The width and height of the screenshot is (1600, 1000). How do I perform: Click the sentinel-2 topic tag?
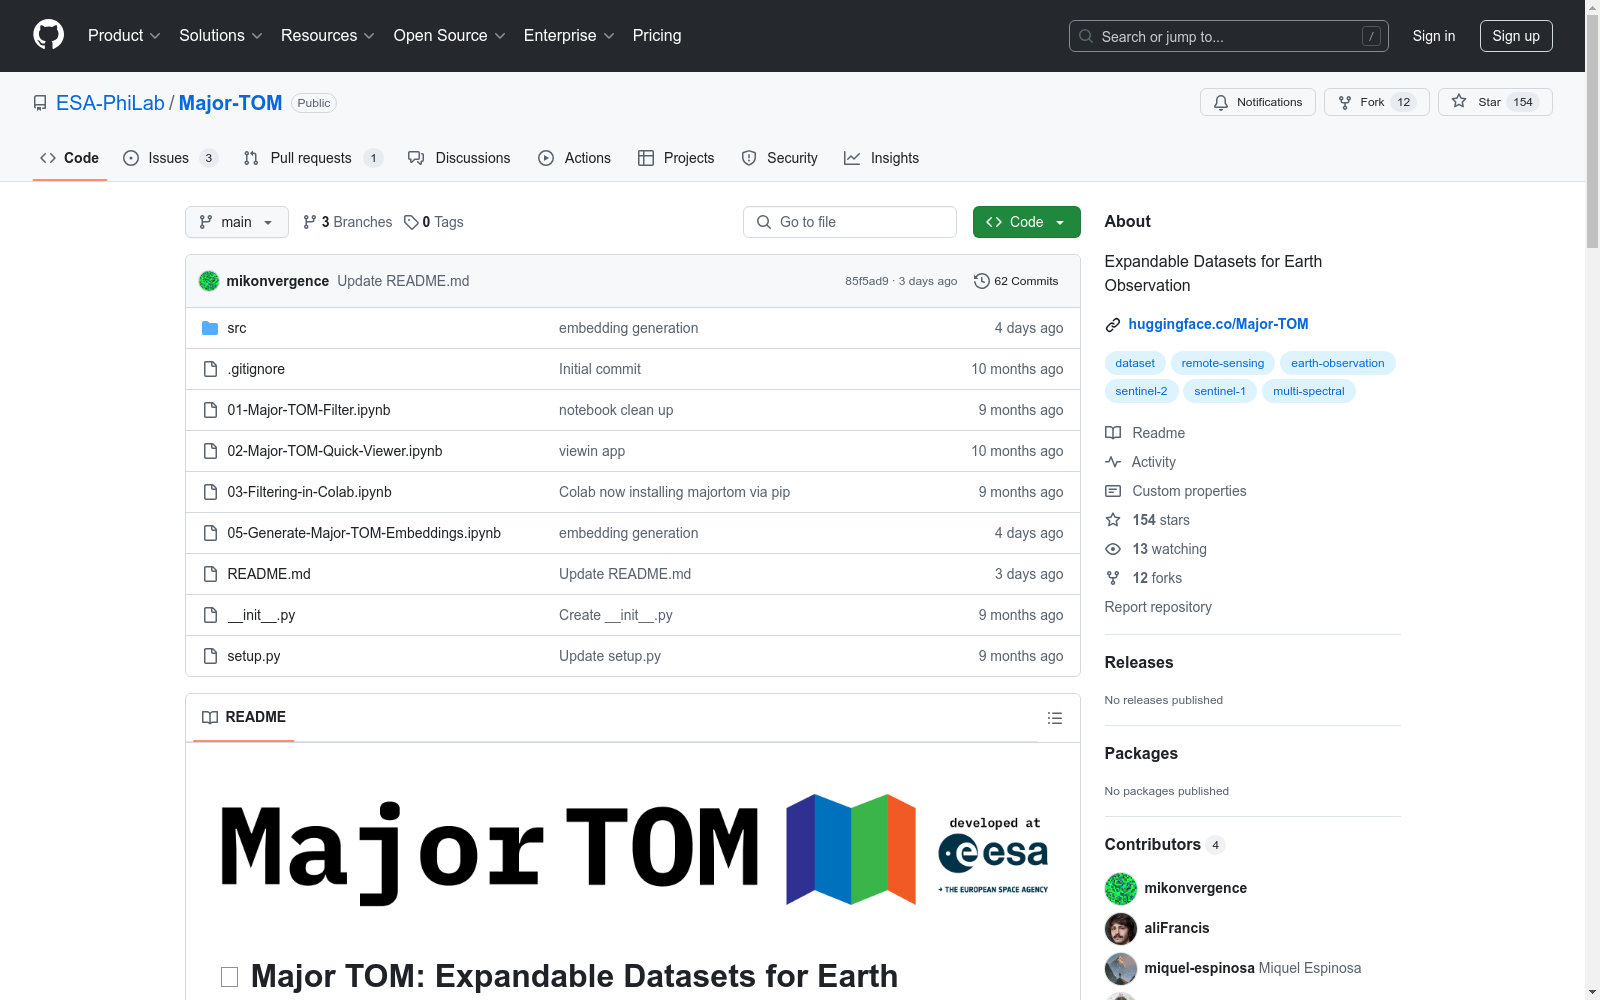pos(1141,391)
